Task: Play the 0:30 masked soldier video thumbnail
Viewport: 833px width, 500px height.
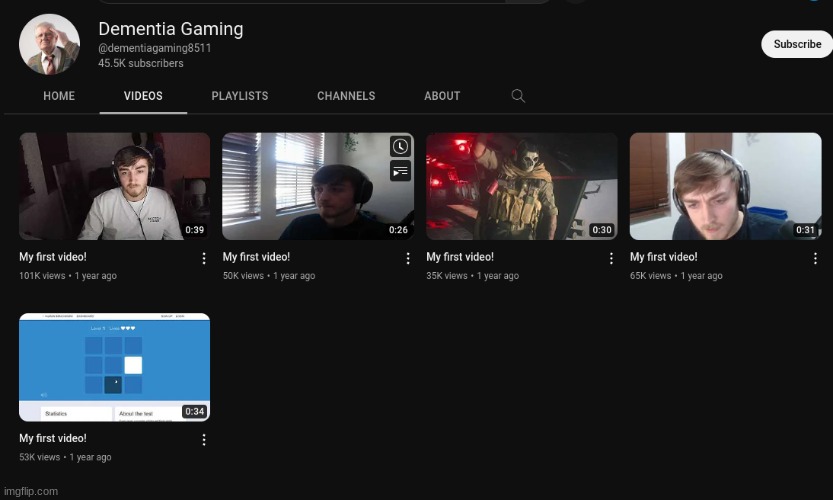Action: click(x=522, y=186)
